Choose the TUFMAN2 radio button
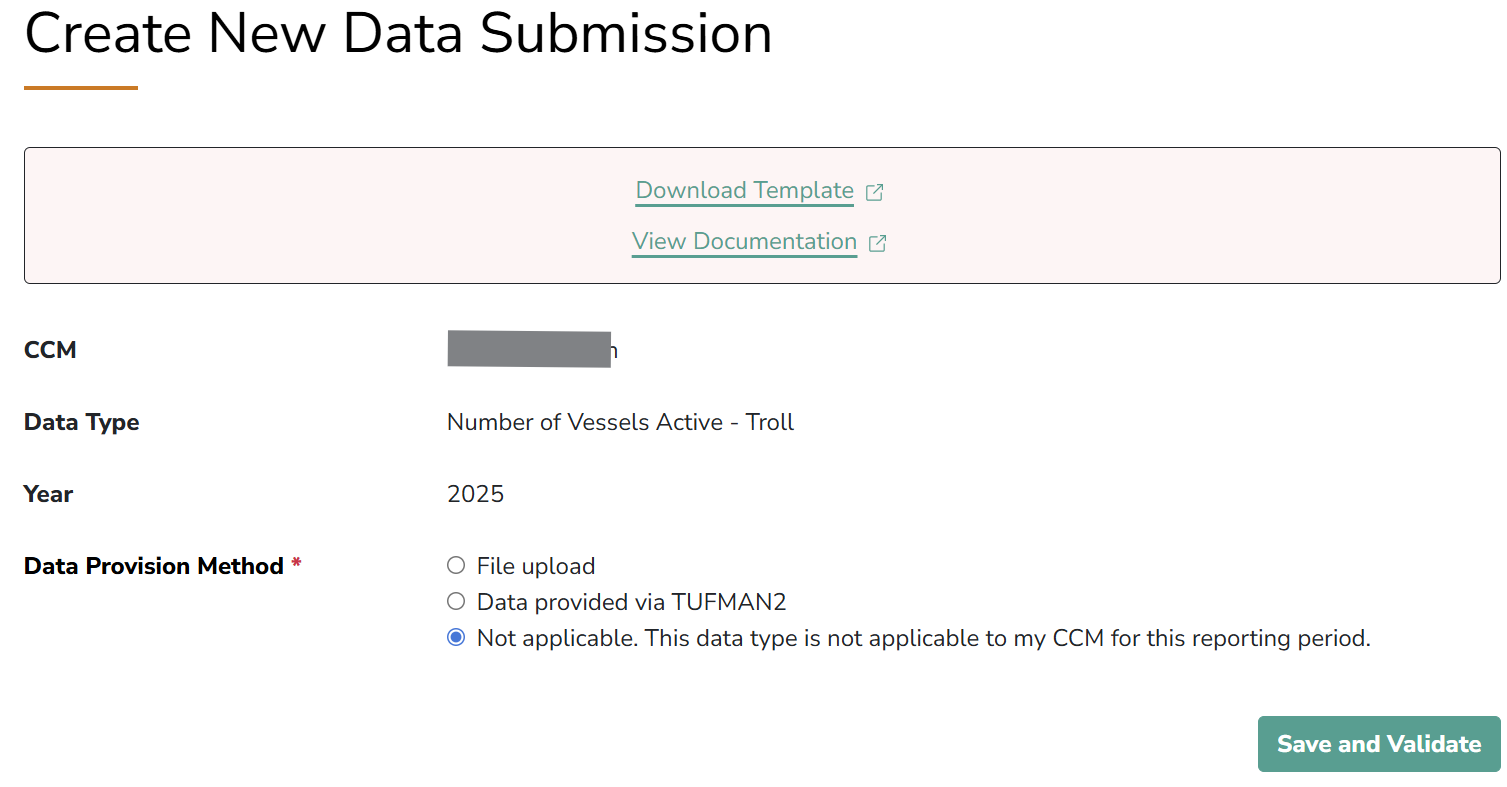The height and width of the screenshot is (787, 1507). coord(456,602)
